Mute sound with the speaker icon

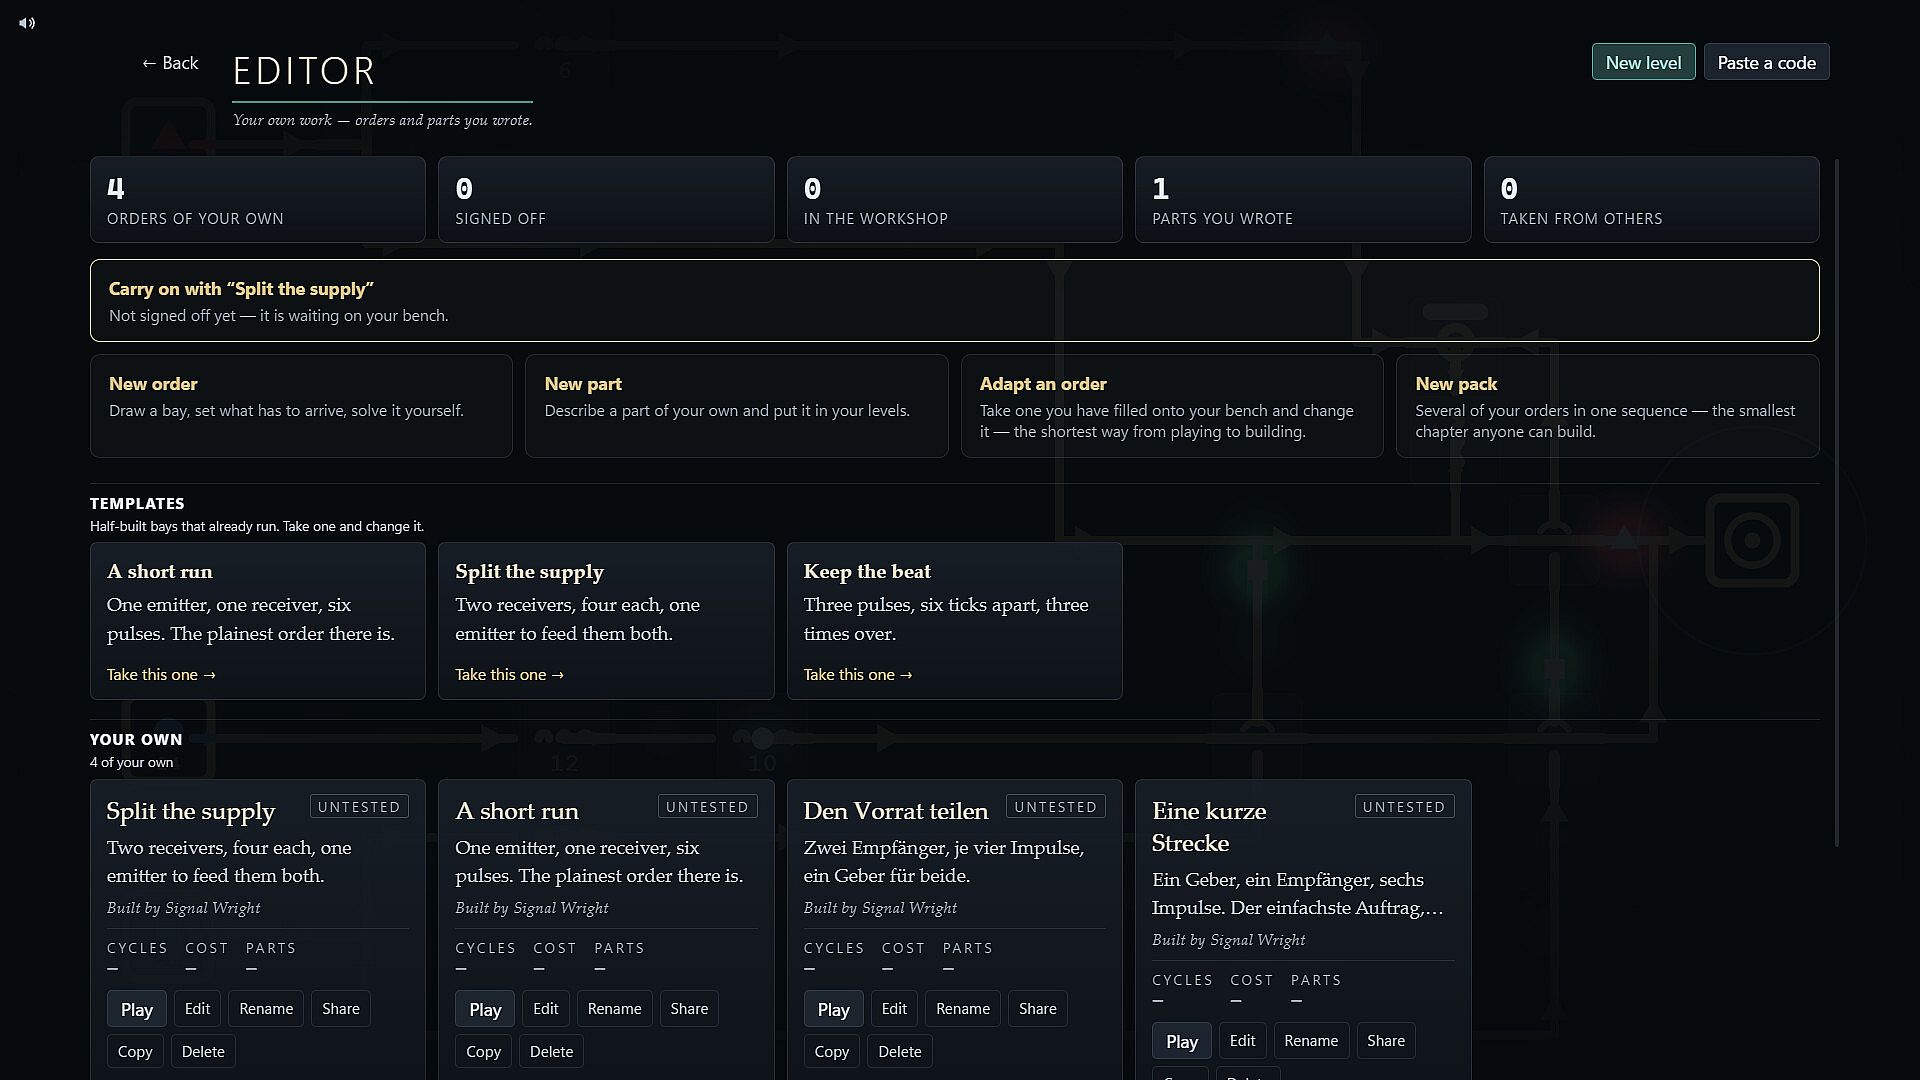27,23
